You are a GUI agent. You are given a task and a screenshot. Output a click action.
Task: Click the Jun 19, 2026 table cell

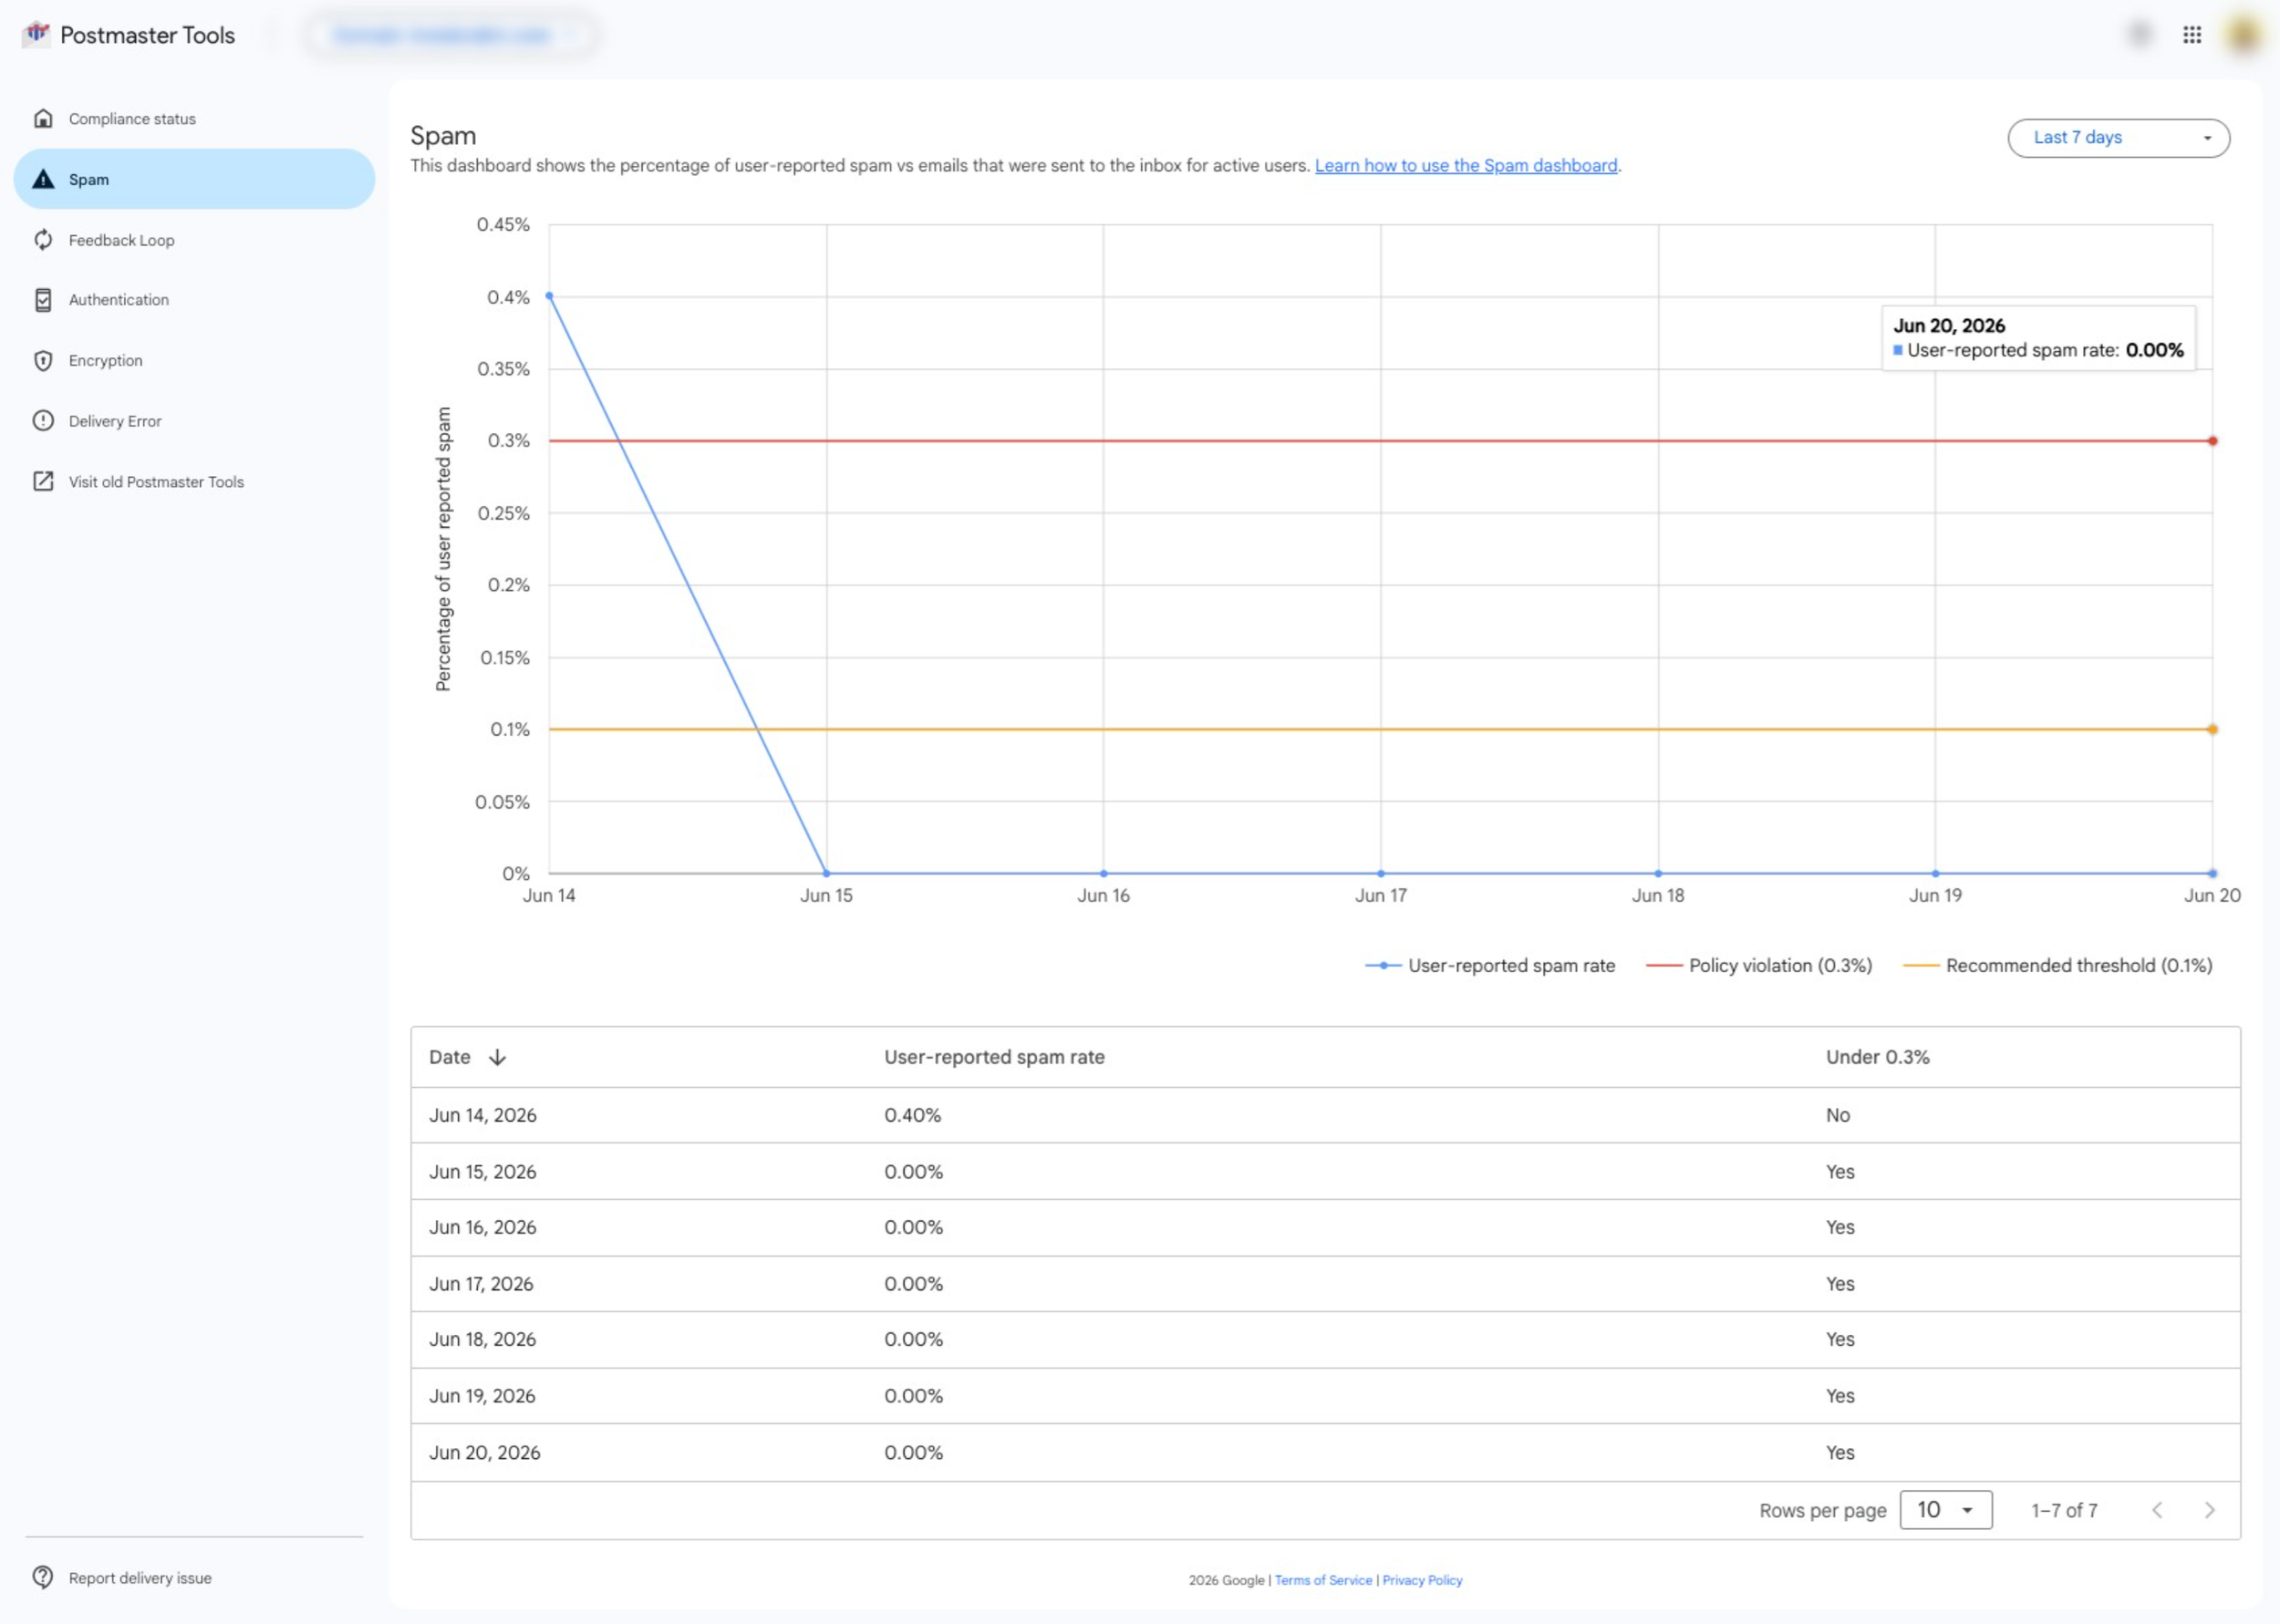click(482, 1395)
